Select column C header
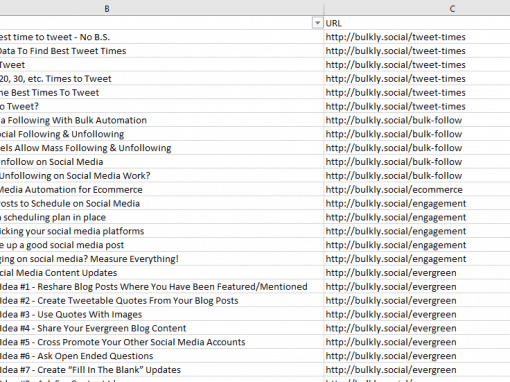 pyautogui.click(x=417, y=8)
